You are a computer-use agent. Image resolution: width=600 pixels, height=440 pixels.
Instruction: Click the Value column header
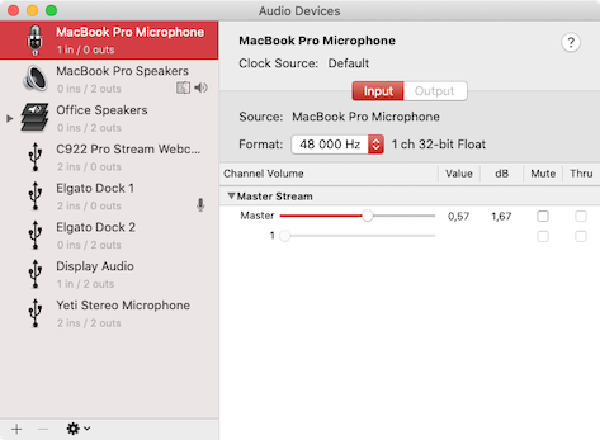[x=459, y=174]
